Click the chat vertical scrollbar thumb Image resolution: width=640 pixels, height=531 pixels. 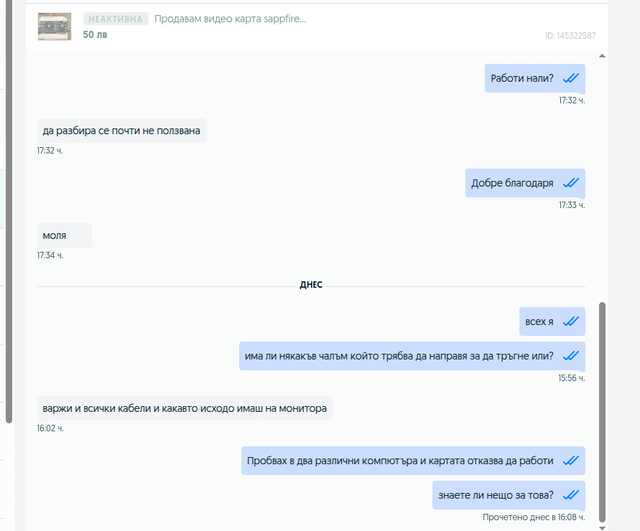pos(602,412)
